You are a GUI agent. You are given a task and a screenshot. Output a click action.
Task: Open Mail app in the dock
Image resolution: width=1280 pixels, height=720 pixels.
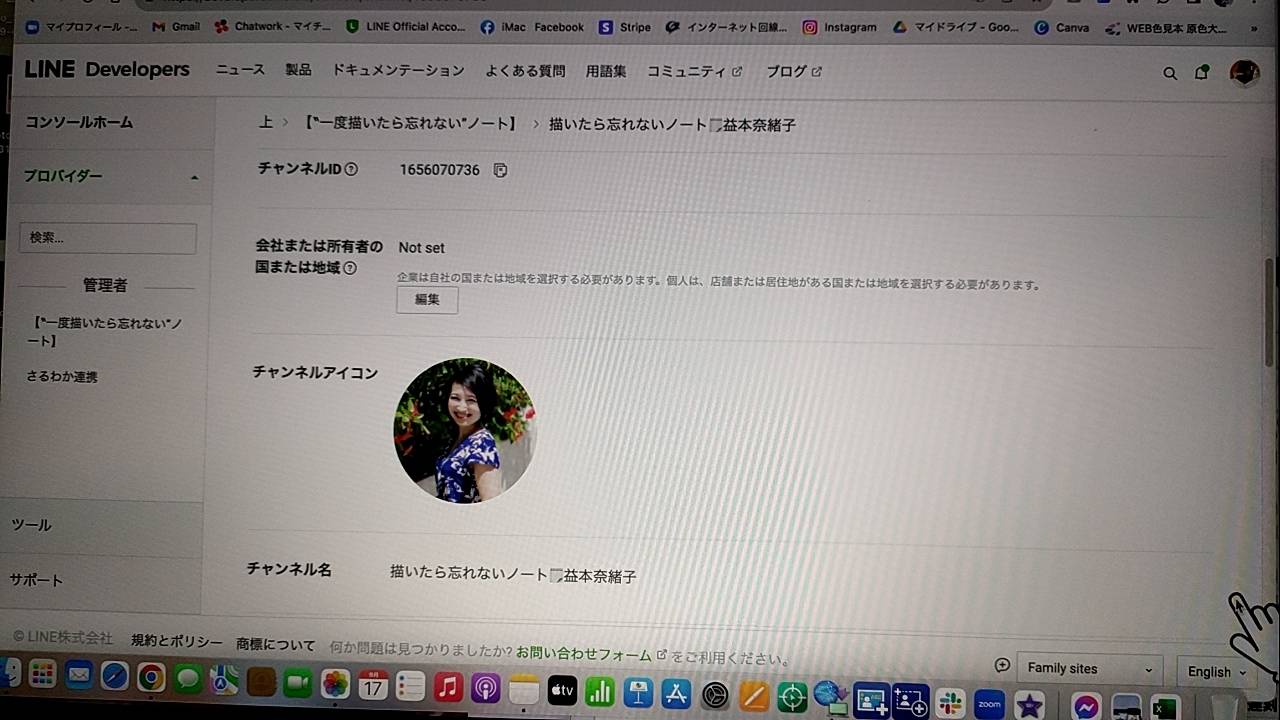click(79, 676)
